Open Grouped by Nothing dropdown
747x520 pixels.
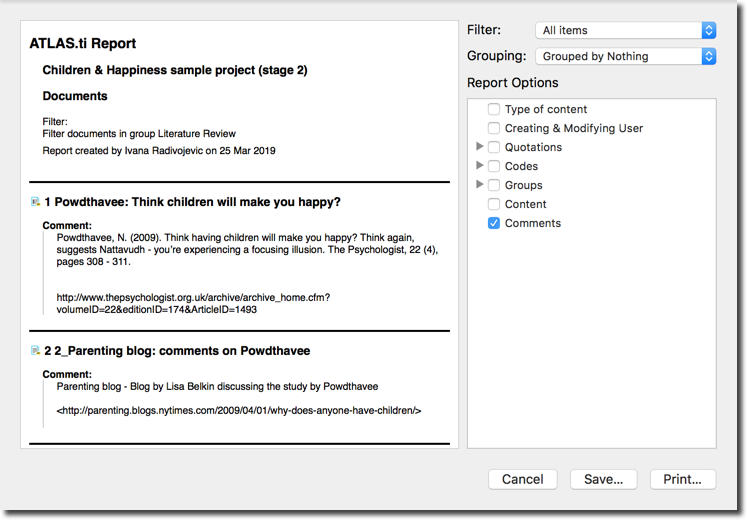point(626,56)
